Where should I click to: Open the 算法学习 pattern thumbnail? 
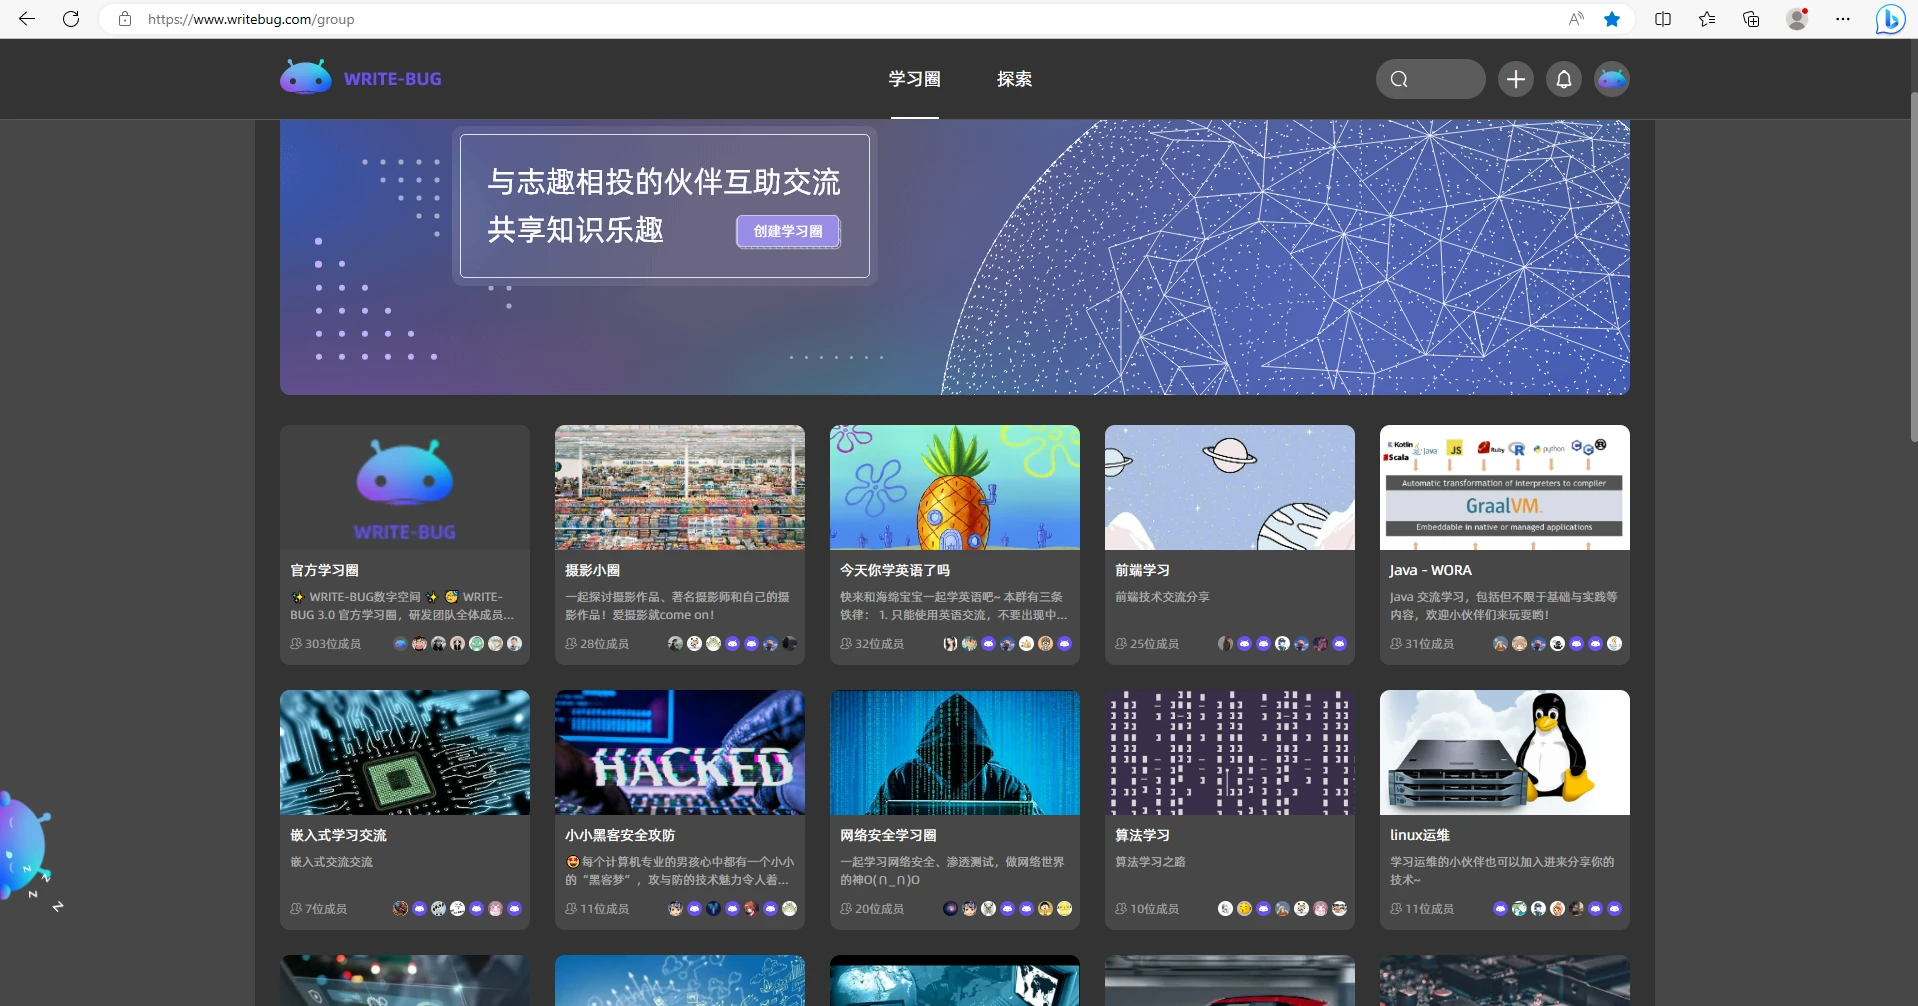pyautogui.click(x=1230, y=752)
